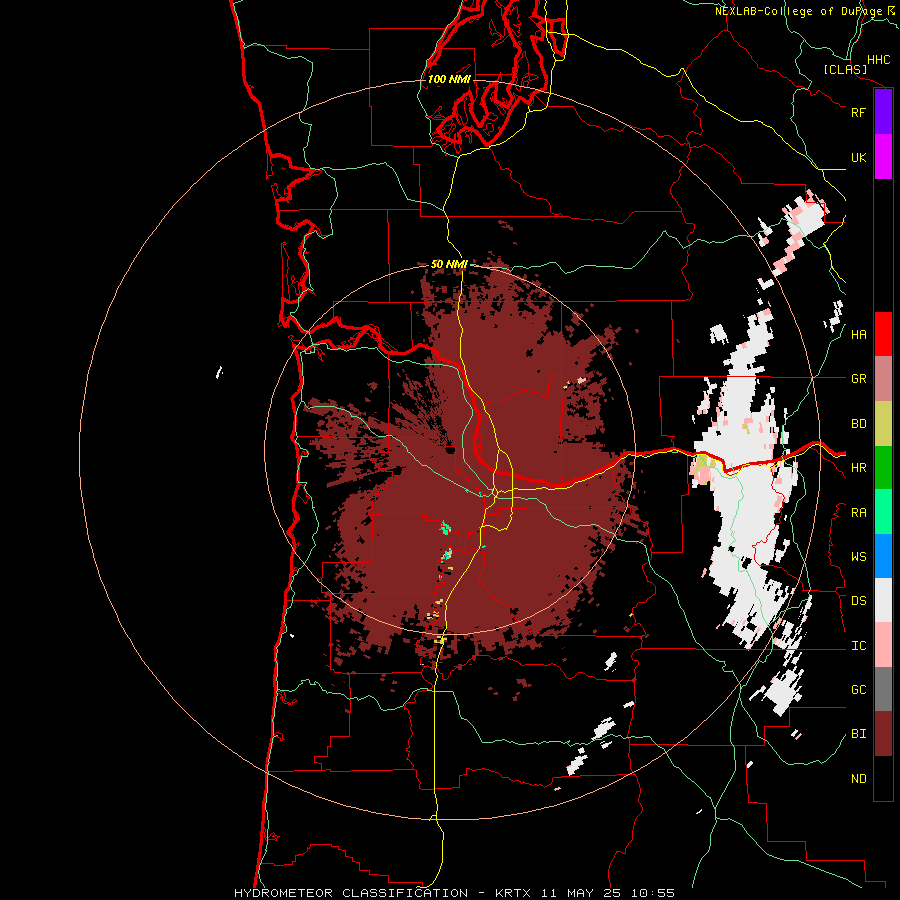This screenshot has width=900, height=900.
Task: Click the red HA legend color swatch
Action: click(883, 334)
